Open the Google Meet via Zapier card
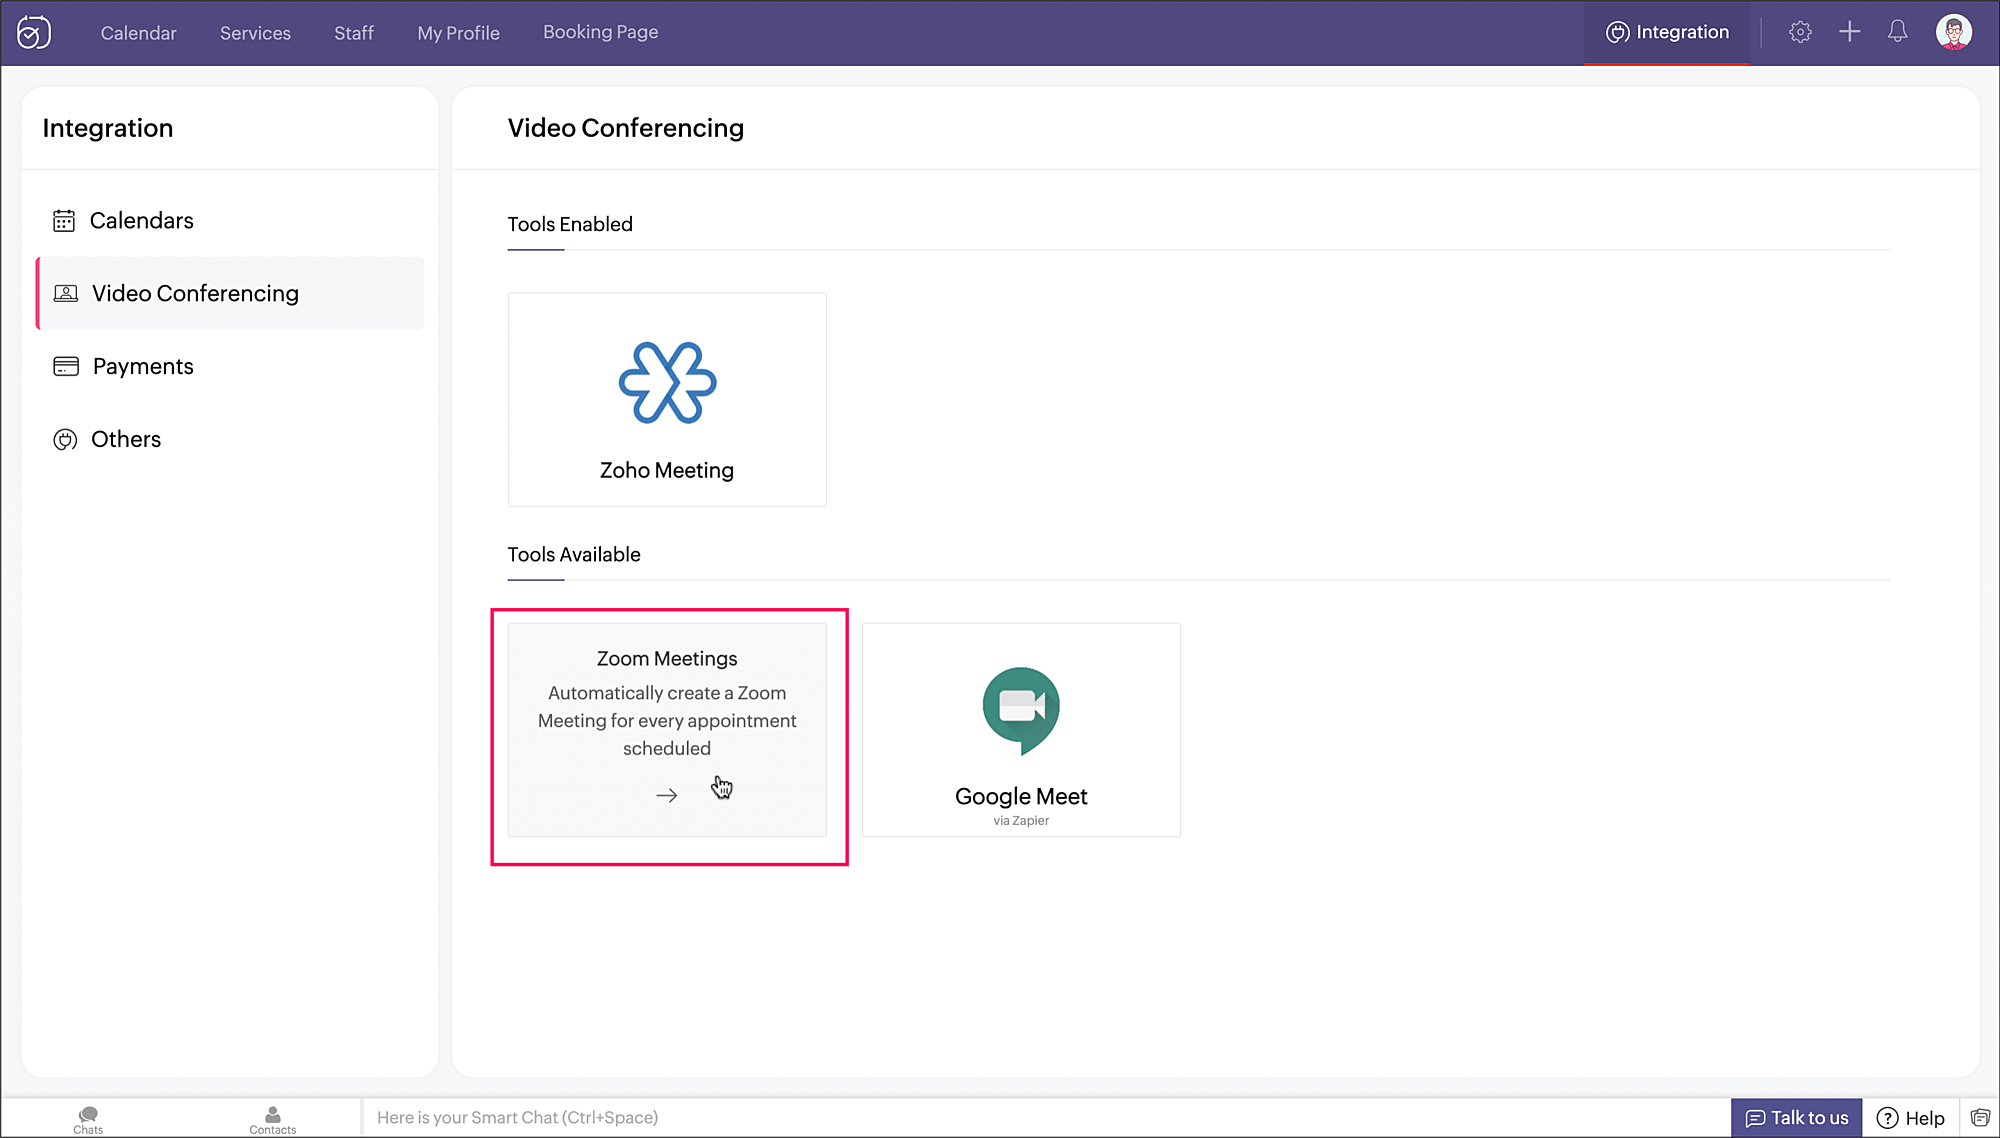The height and width of the screenshot is (1138, 2000). tap(1021, 730)
